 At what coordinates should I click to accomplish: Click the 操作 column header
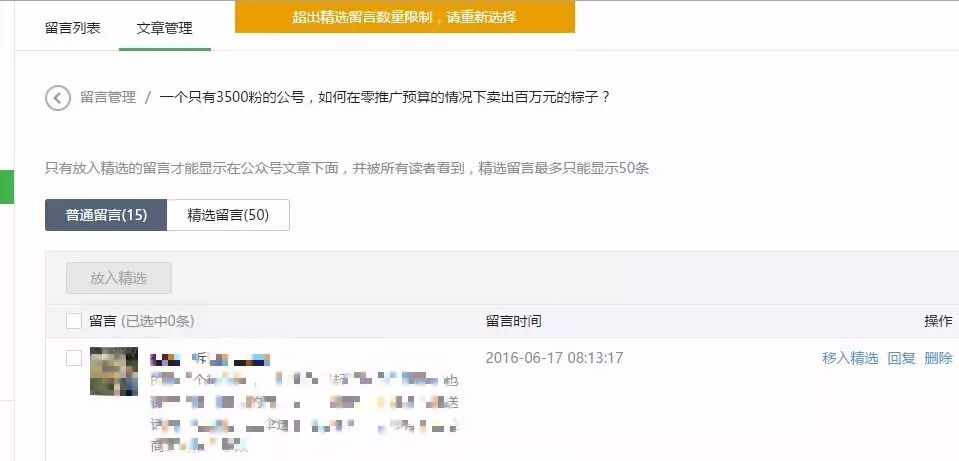point(938,321)
